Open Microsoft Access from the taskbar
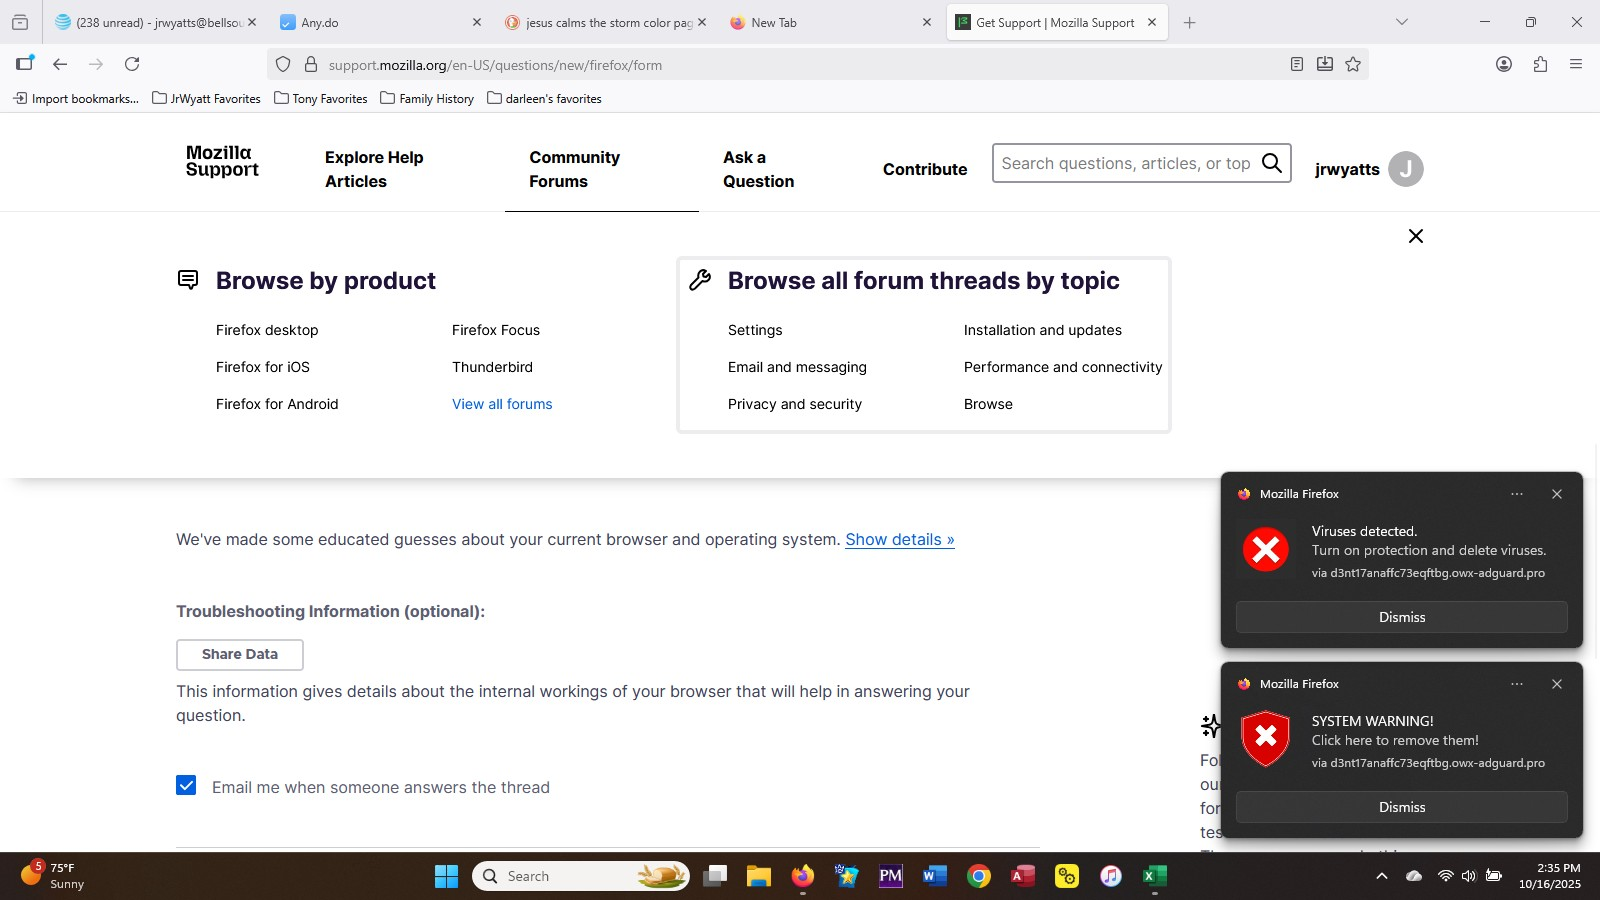This screenshot has width=1600, height=900. coord(1023,876)
